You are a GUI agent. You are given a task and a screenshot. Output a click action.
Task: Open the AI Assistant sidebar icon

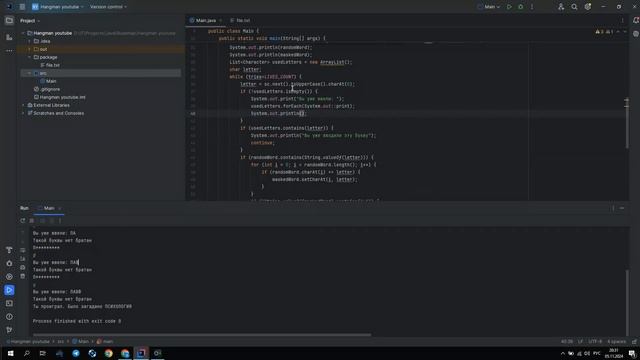[636, 34]
